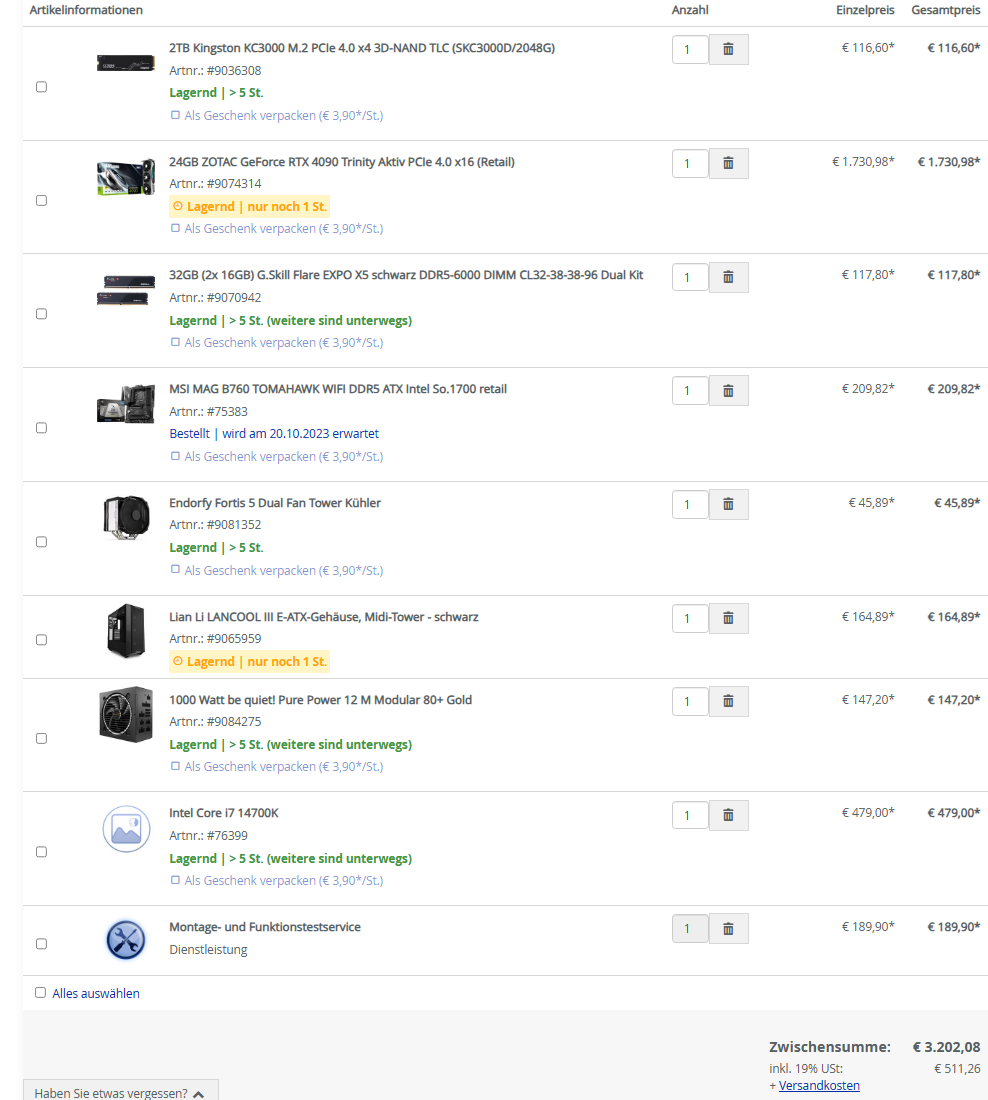Image resolution: width=988 pixels, height=1100 pixels.
Task: Click quantity field for G.Skill Flare RAM
Action: point(690,277)
